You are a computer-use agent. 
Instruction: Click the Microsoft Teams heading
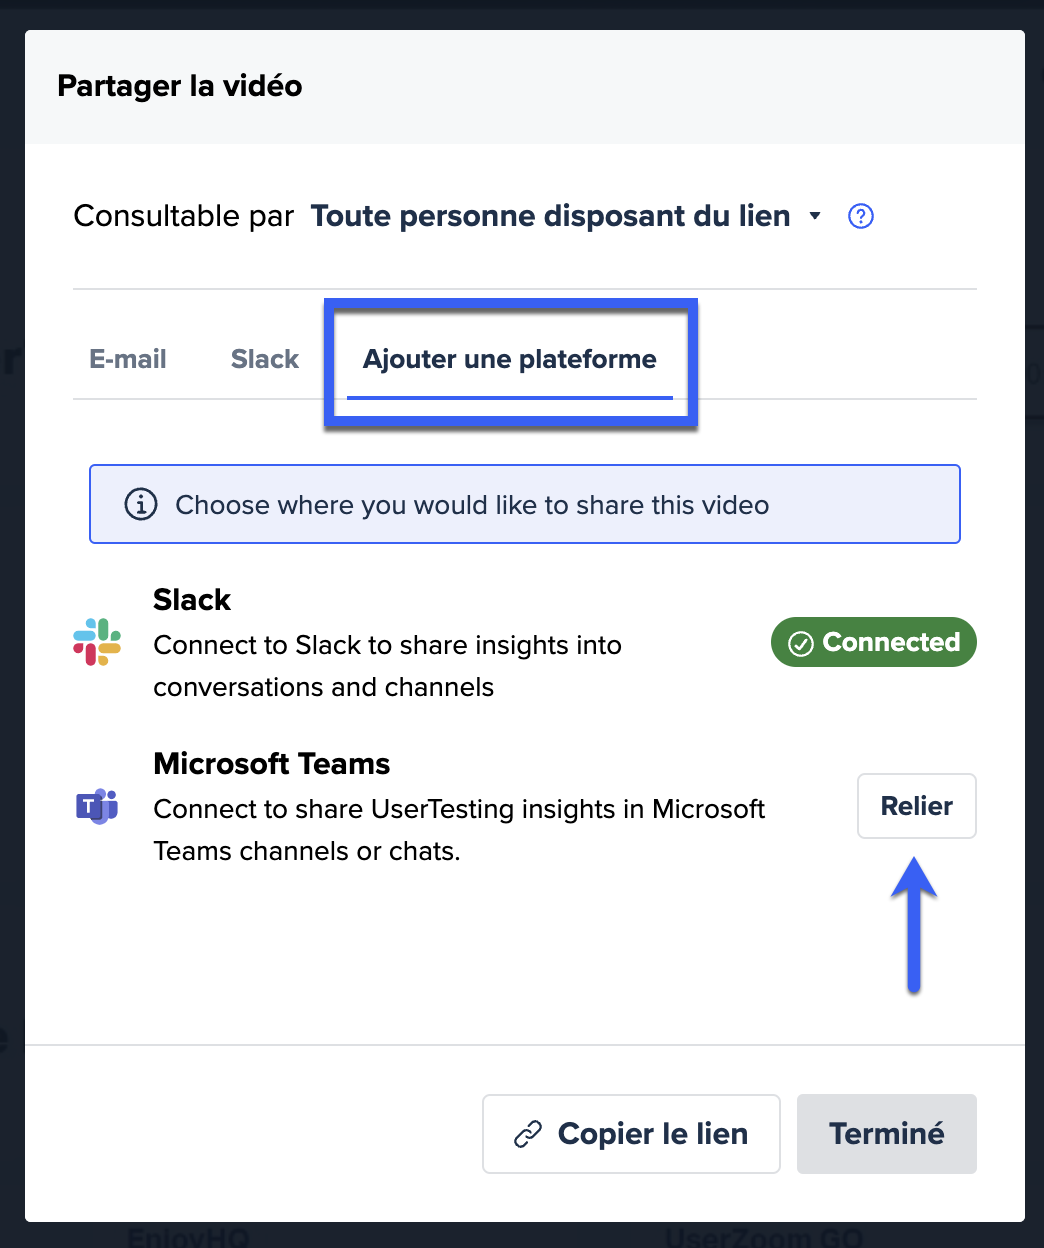tap(272, 764)
